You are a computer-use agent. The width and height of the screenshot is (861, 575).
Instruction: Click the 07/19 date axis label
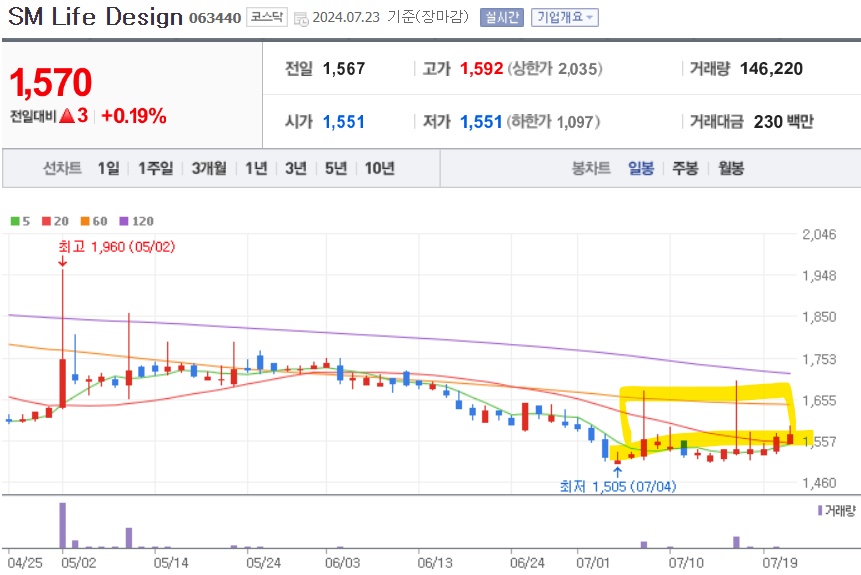pos(780,563)
